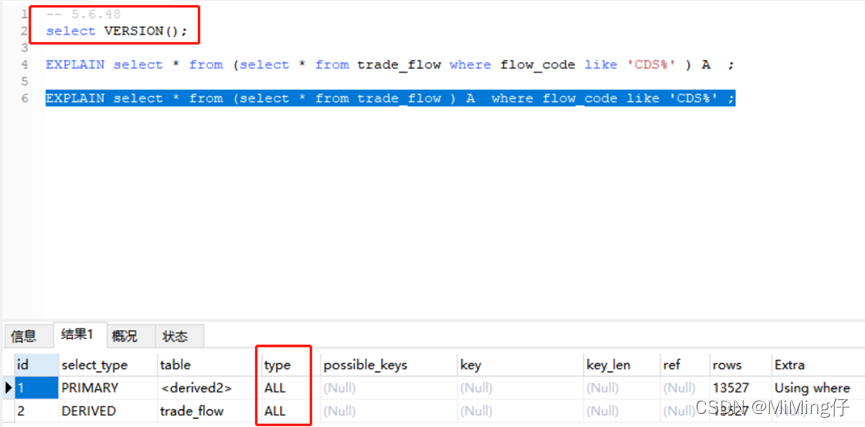Viewport: 865px width, 427px height.
Task: Click the Extra column header
Action: coord(818,365)
